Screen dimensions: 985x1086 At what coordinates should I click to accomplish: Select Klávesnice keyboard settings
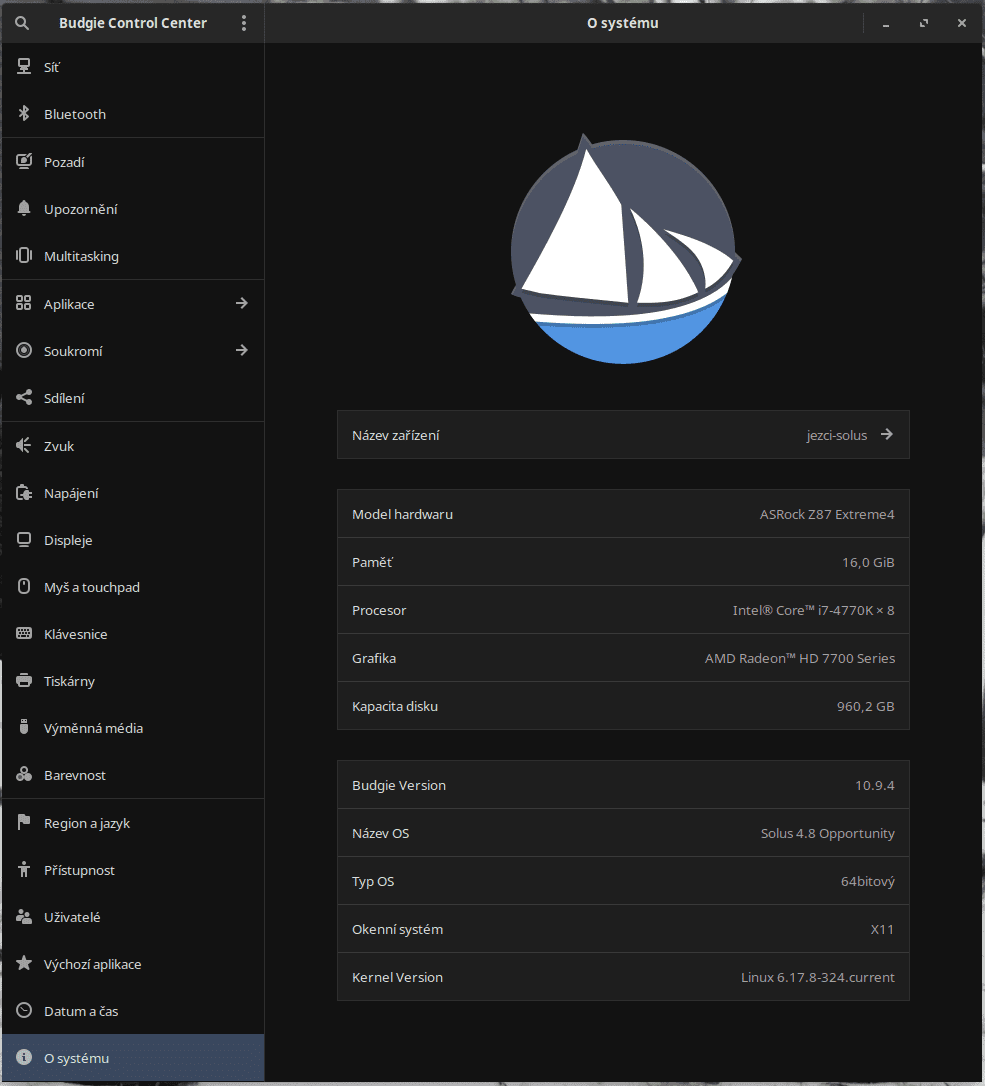tap(133, 634)
